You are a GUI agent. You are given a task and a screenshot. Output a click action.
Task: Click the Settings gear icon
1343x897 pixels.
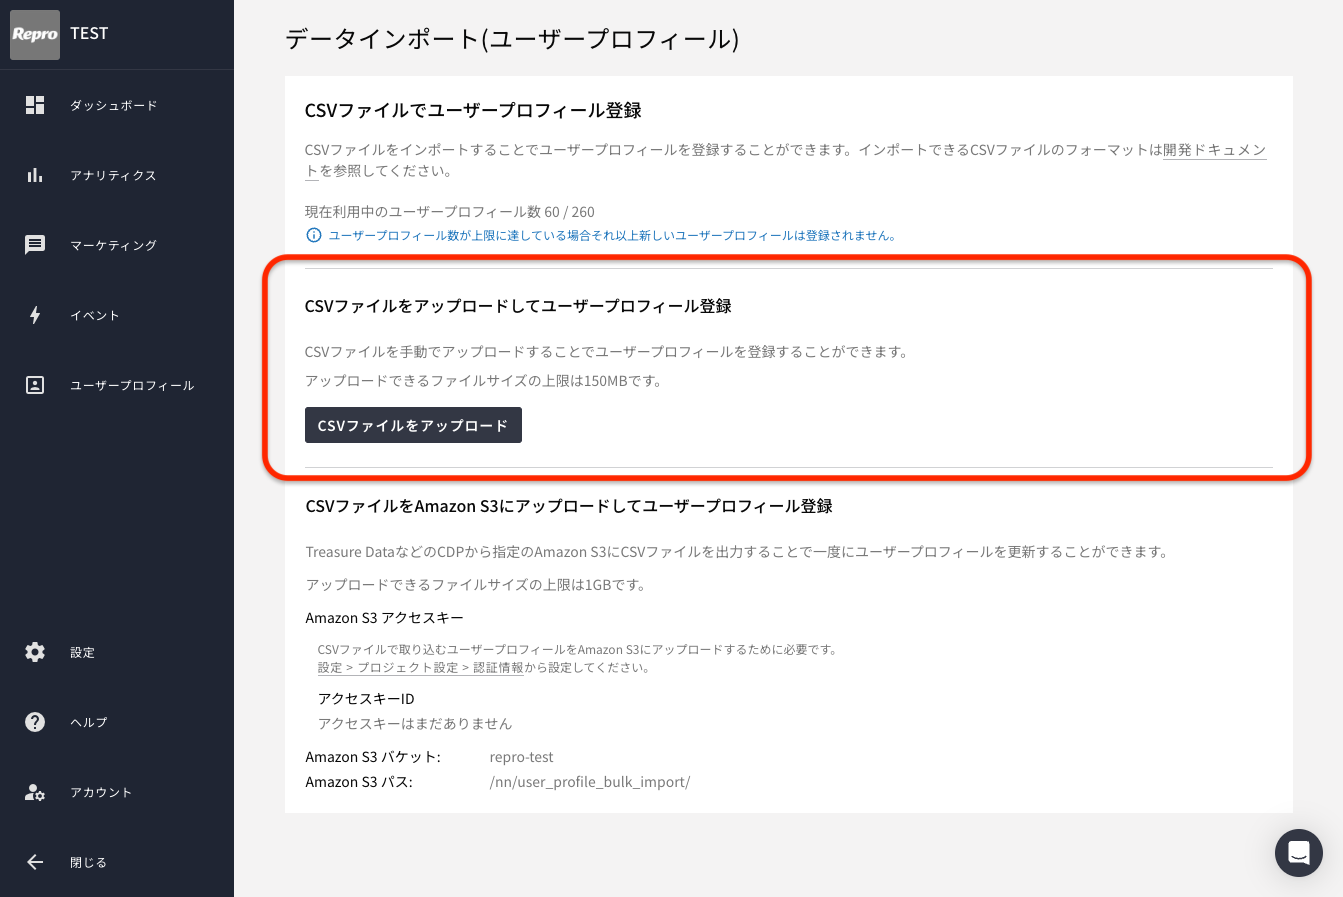tap(35, 652)
